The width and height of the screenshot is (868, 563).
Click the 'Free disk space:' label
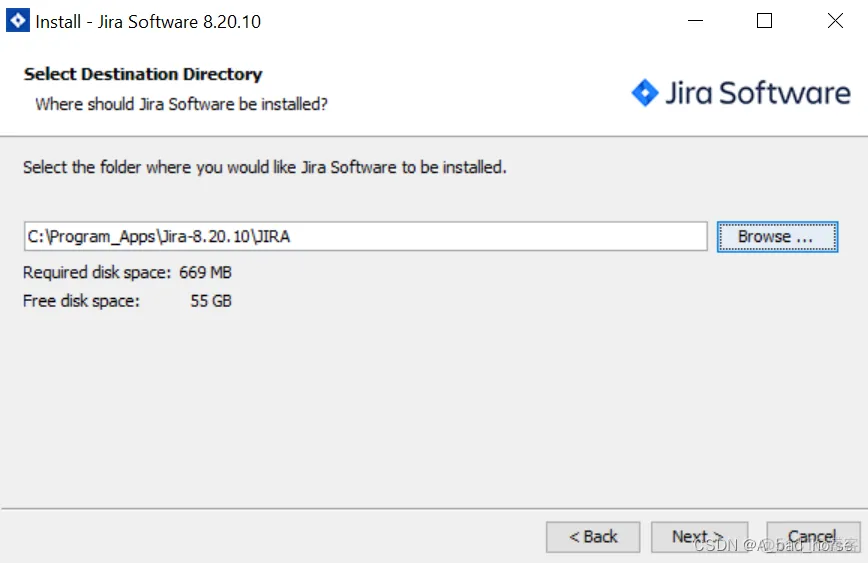(x=81, y=301)
